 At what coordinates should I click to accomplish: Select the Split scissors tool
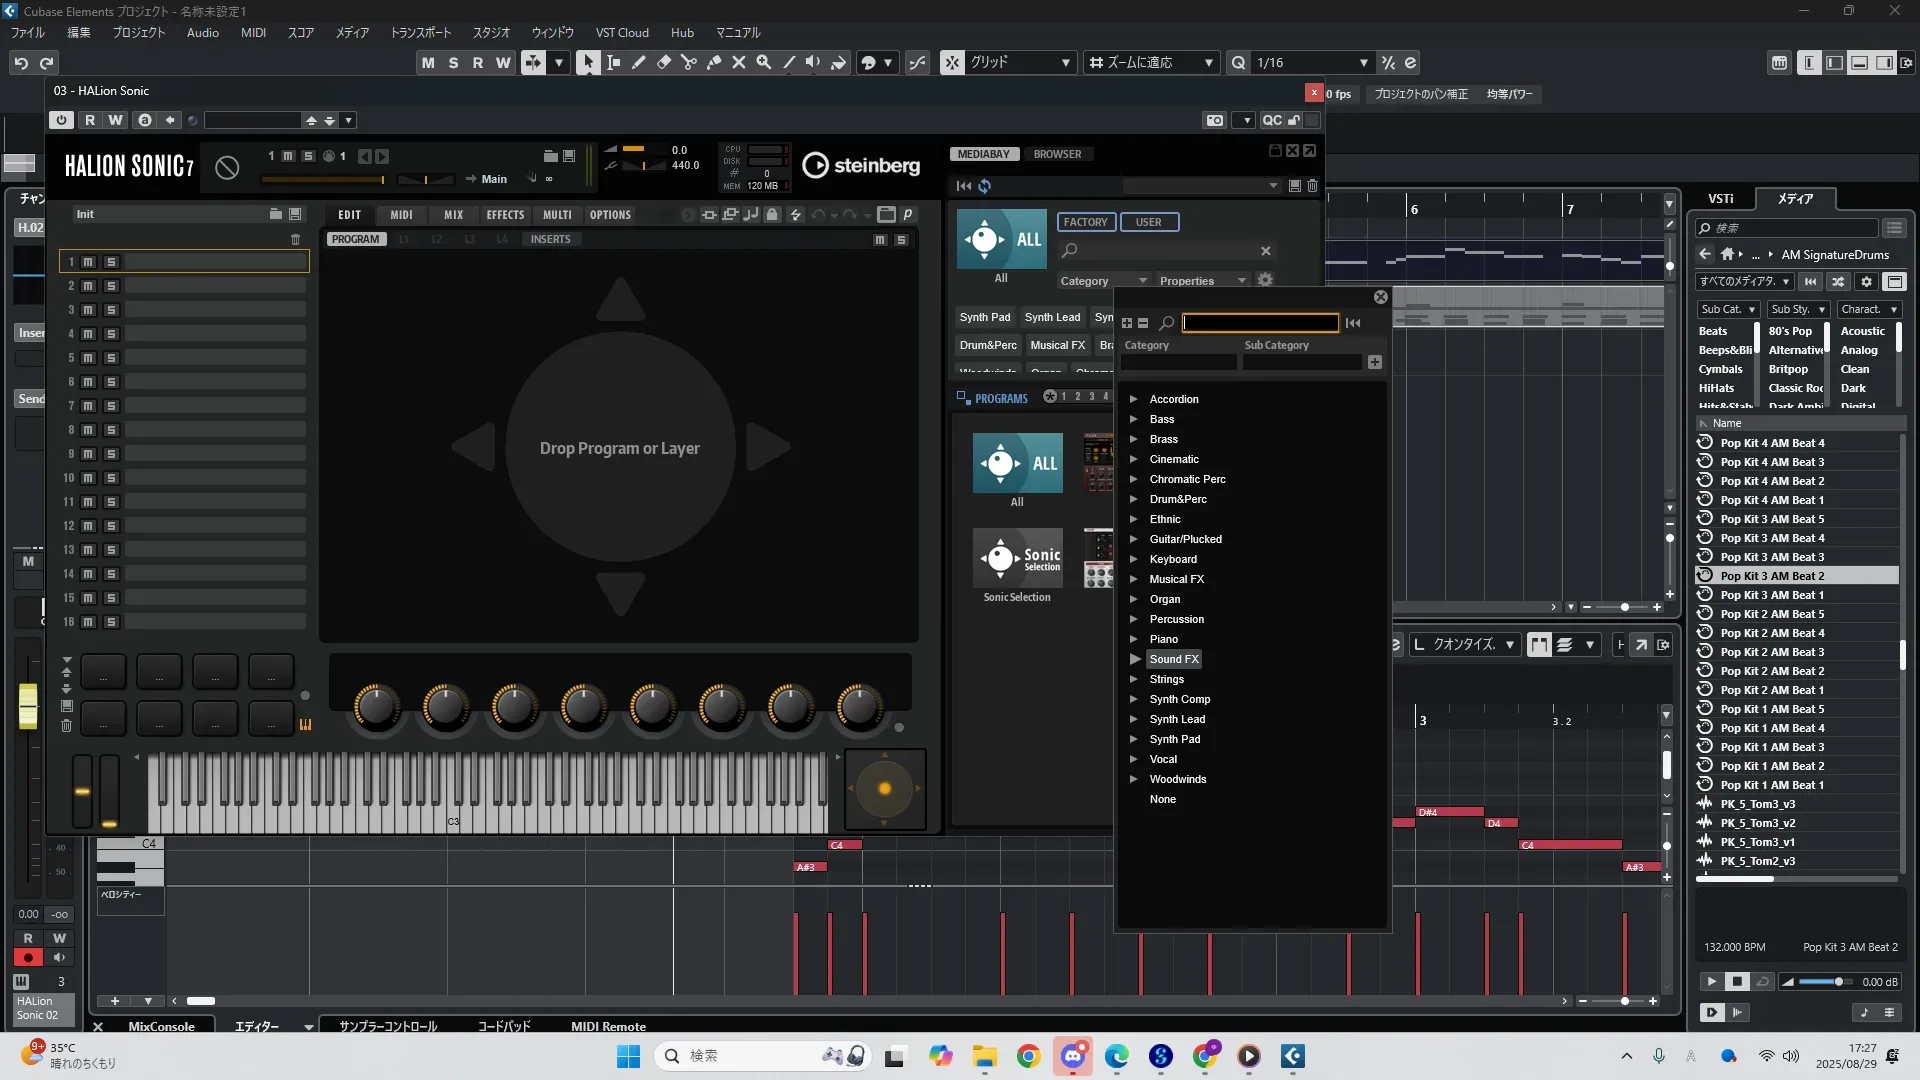pyautogui.click(x=688, y=62)
